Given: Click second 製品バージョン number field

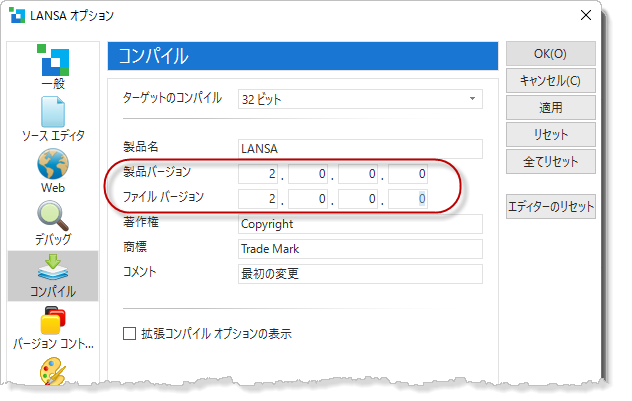Looking at the screenshot, I should (308, 174).
